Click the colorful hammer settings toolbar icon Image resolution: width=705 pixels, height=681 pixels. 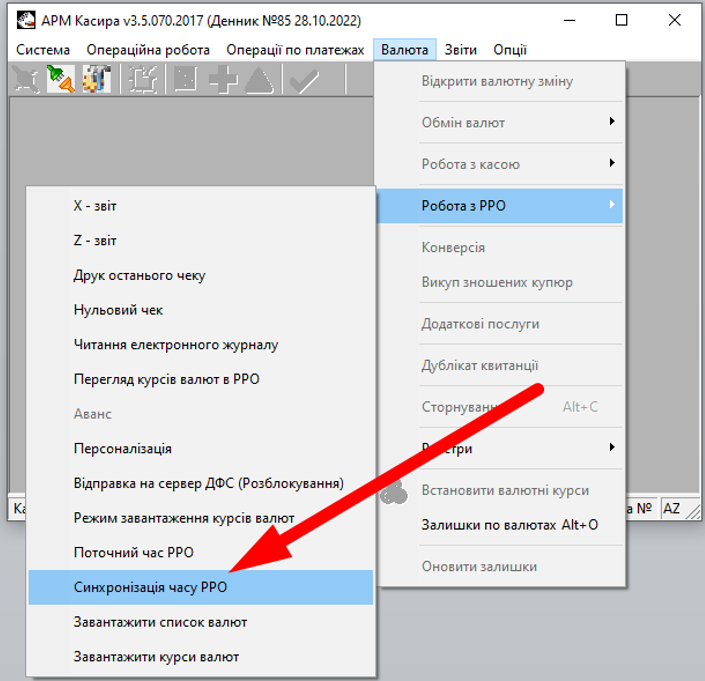coord(97,80)
